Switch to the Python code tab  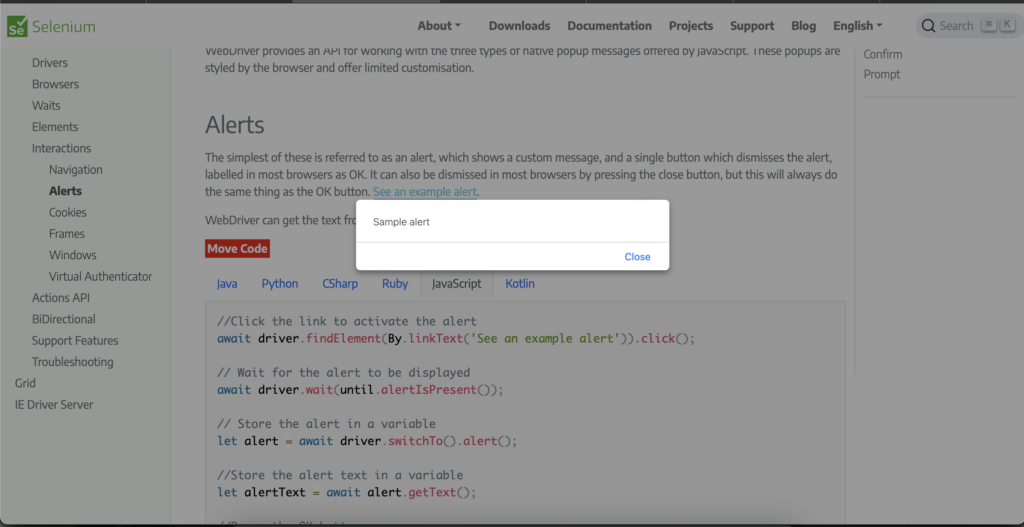pyautogui.click(x=280, y=283)
